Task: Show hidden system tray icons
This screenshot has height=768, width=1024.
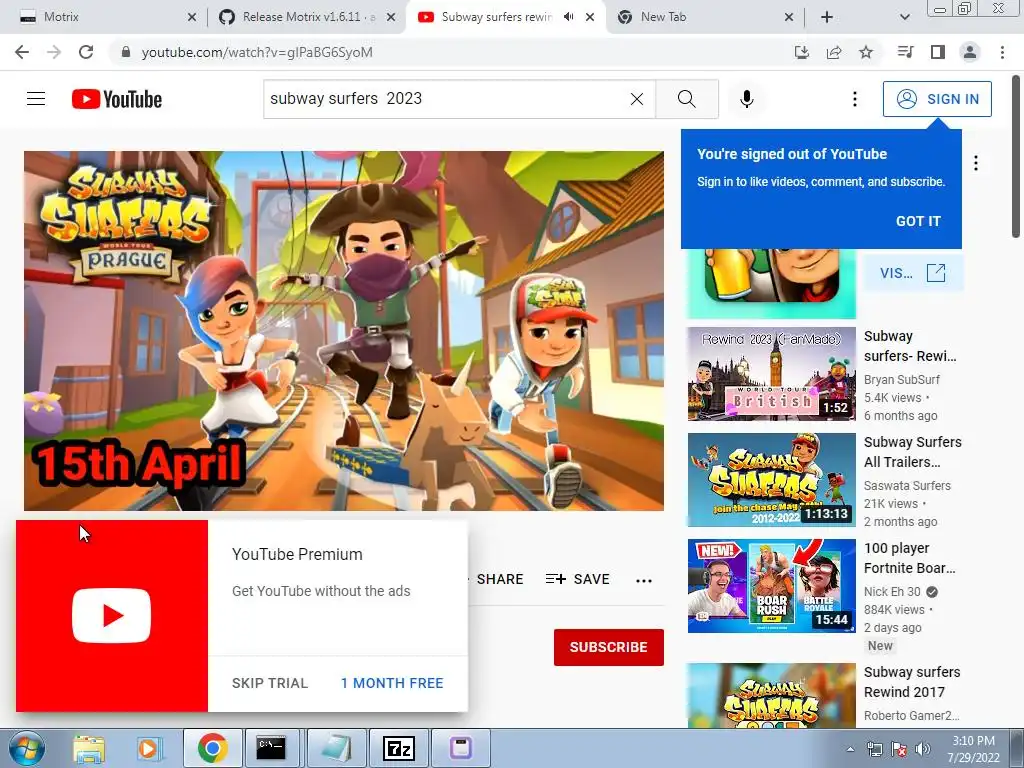Action: pos(850,749)
